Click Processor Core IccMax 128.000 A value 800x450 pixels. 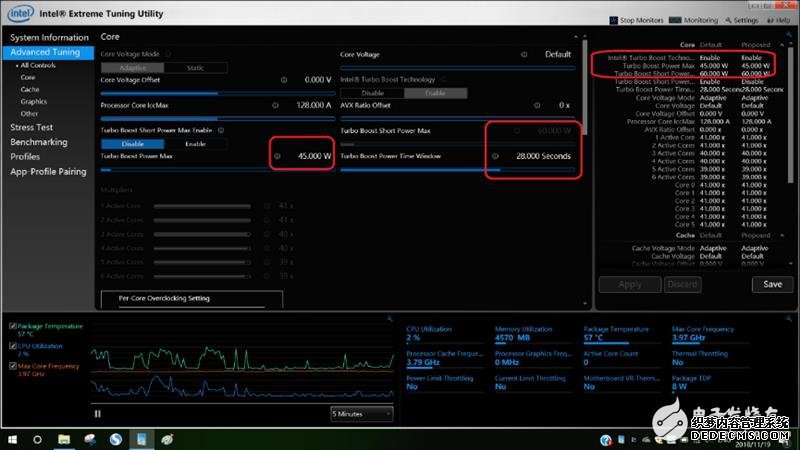(x=314, y=105)
